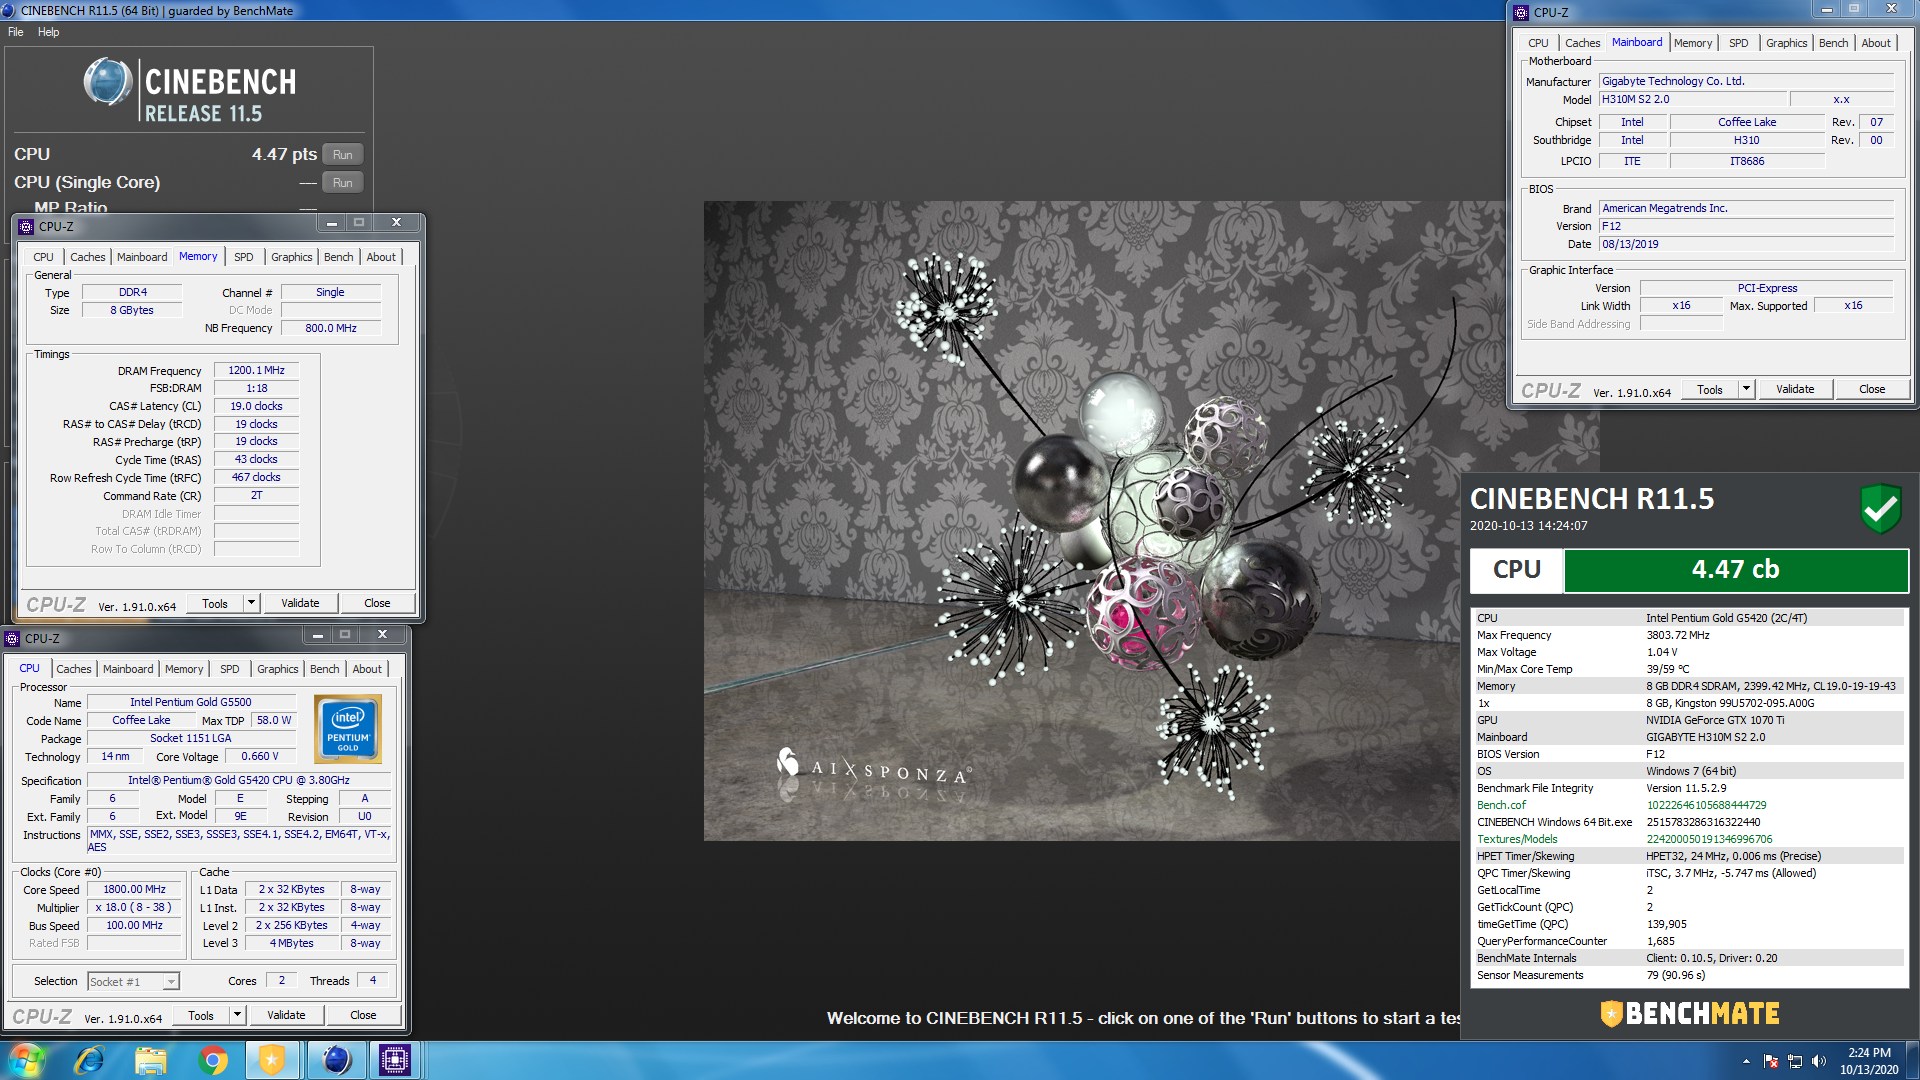Click the green 4.47 cb score bar
This screenshot has width=1920, height=1080.
tap(1736, 570)
